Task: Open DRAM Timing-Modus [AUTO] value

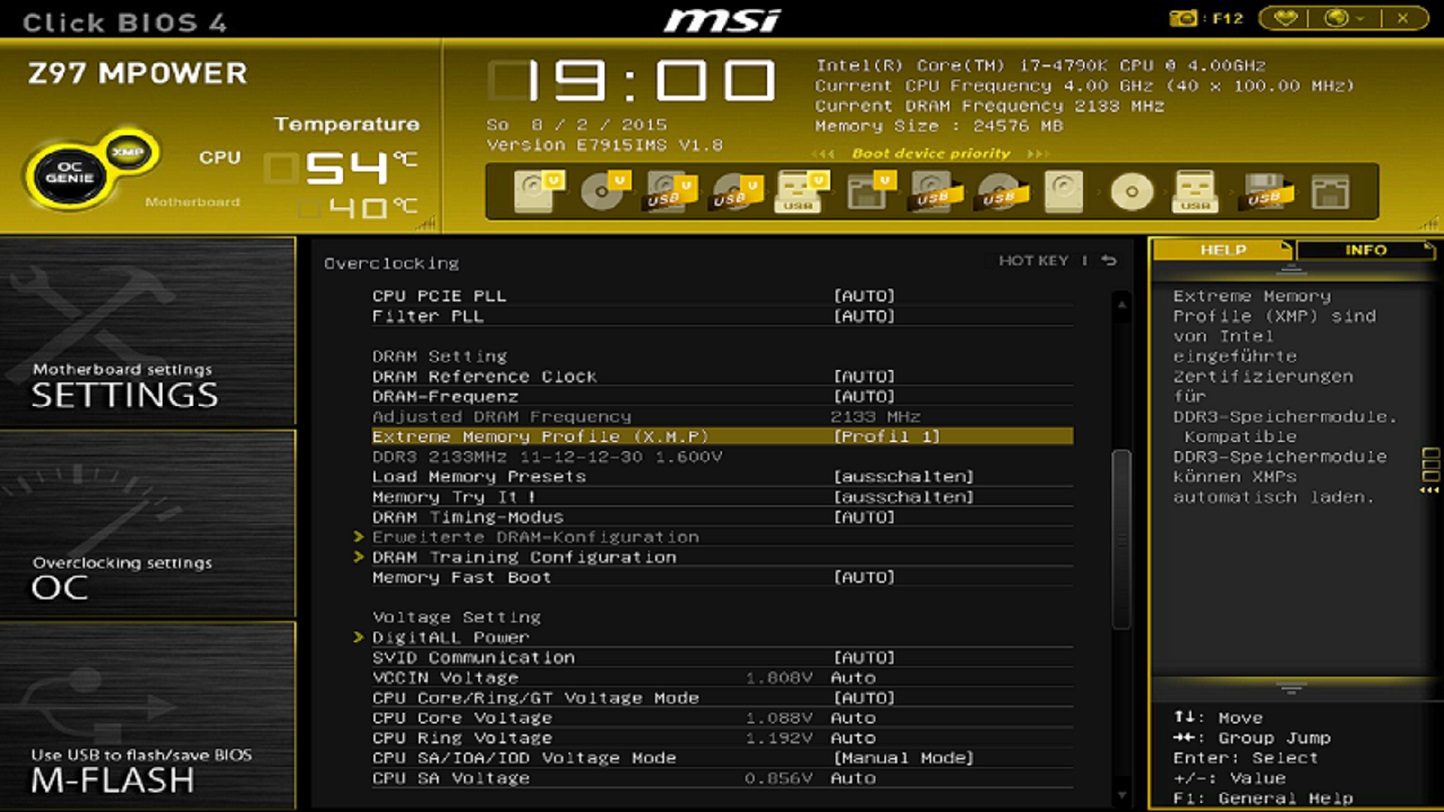Action: pos(864,517)
